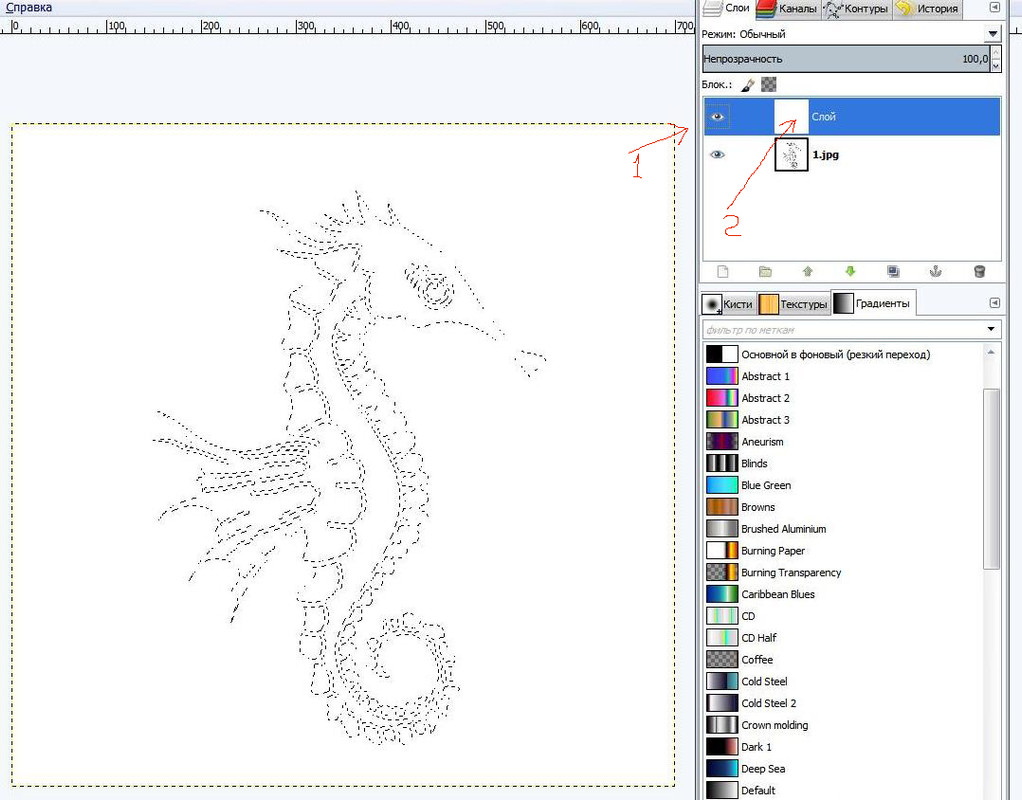
Task: Open the Режим mode dropdown
Action: pos(993,34)
